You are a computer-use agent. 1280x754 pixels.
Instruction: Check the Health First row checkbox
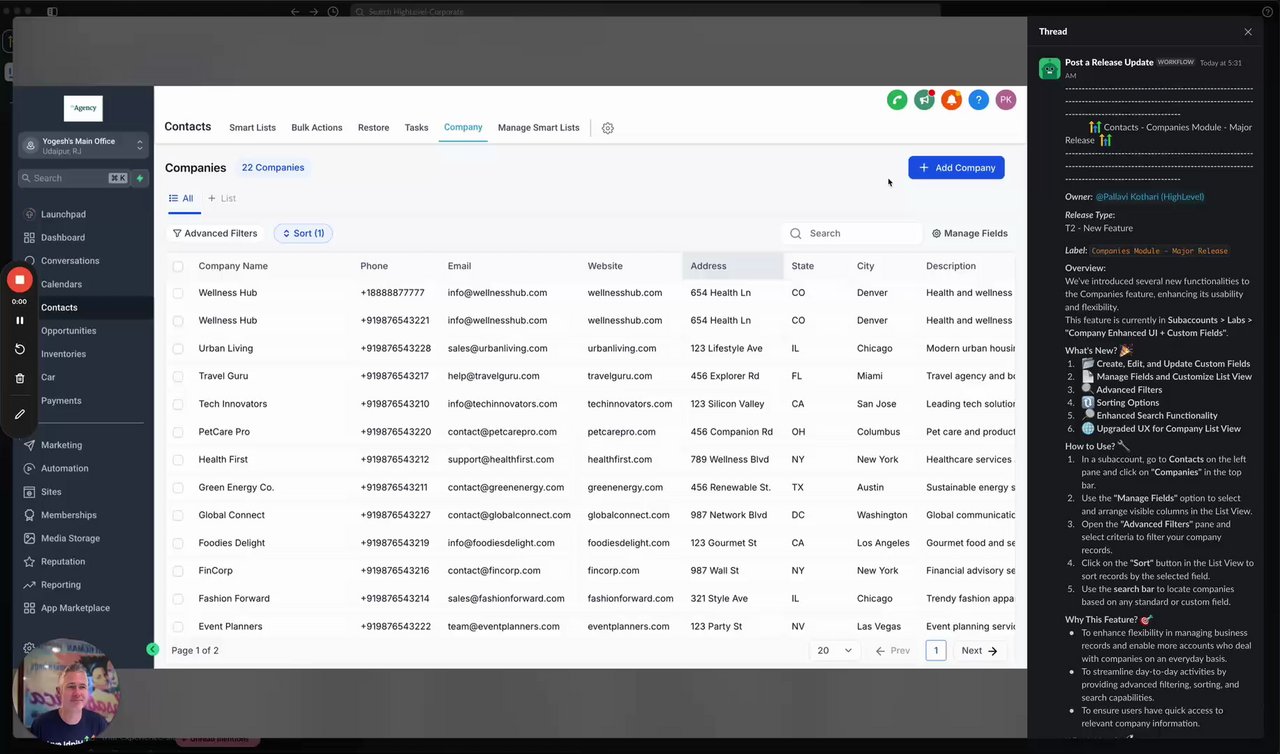coord(178,460)
